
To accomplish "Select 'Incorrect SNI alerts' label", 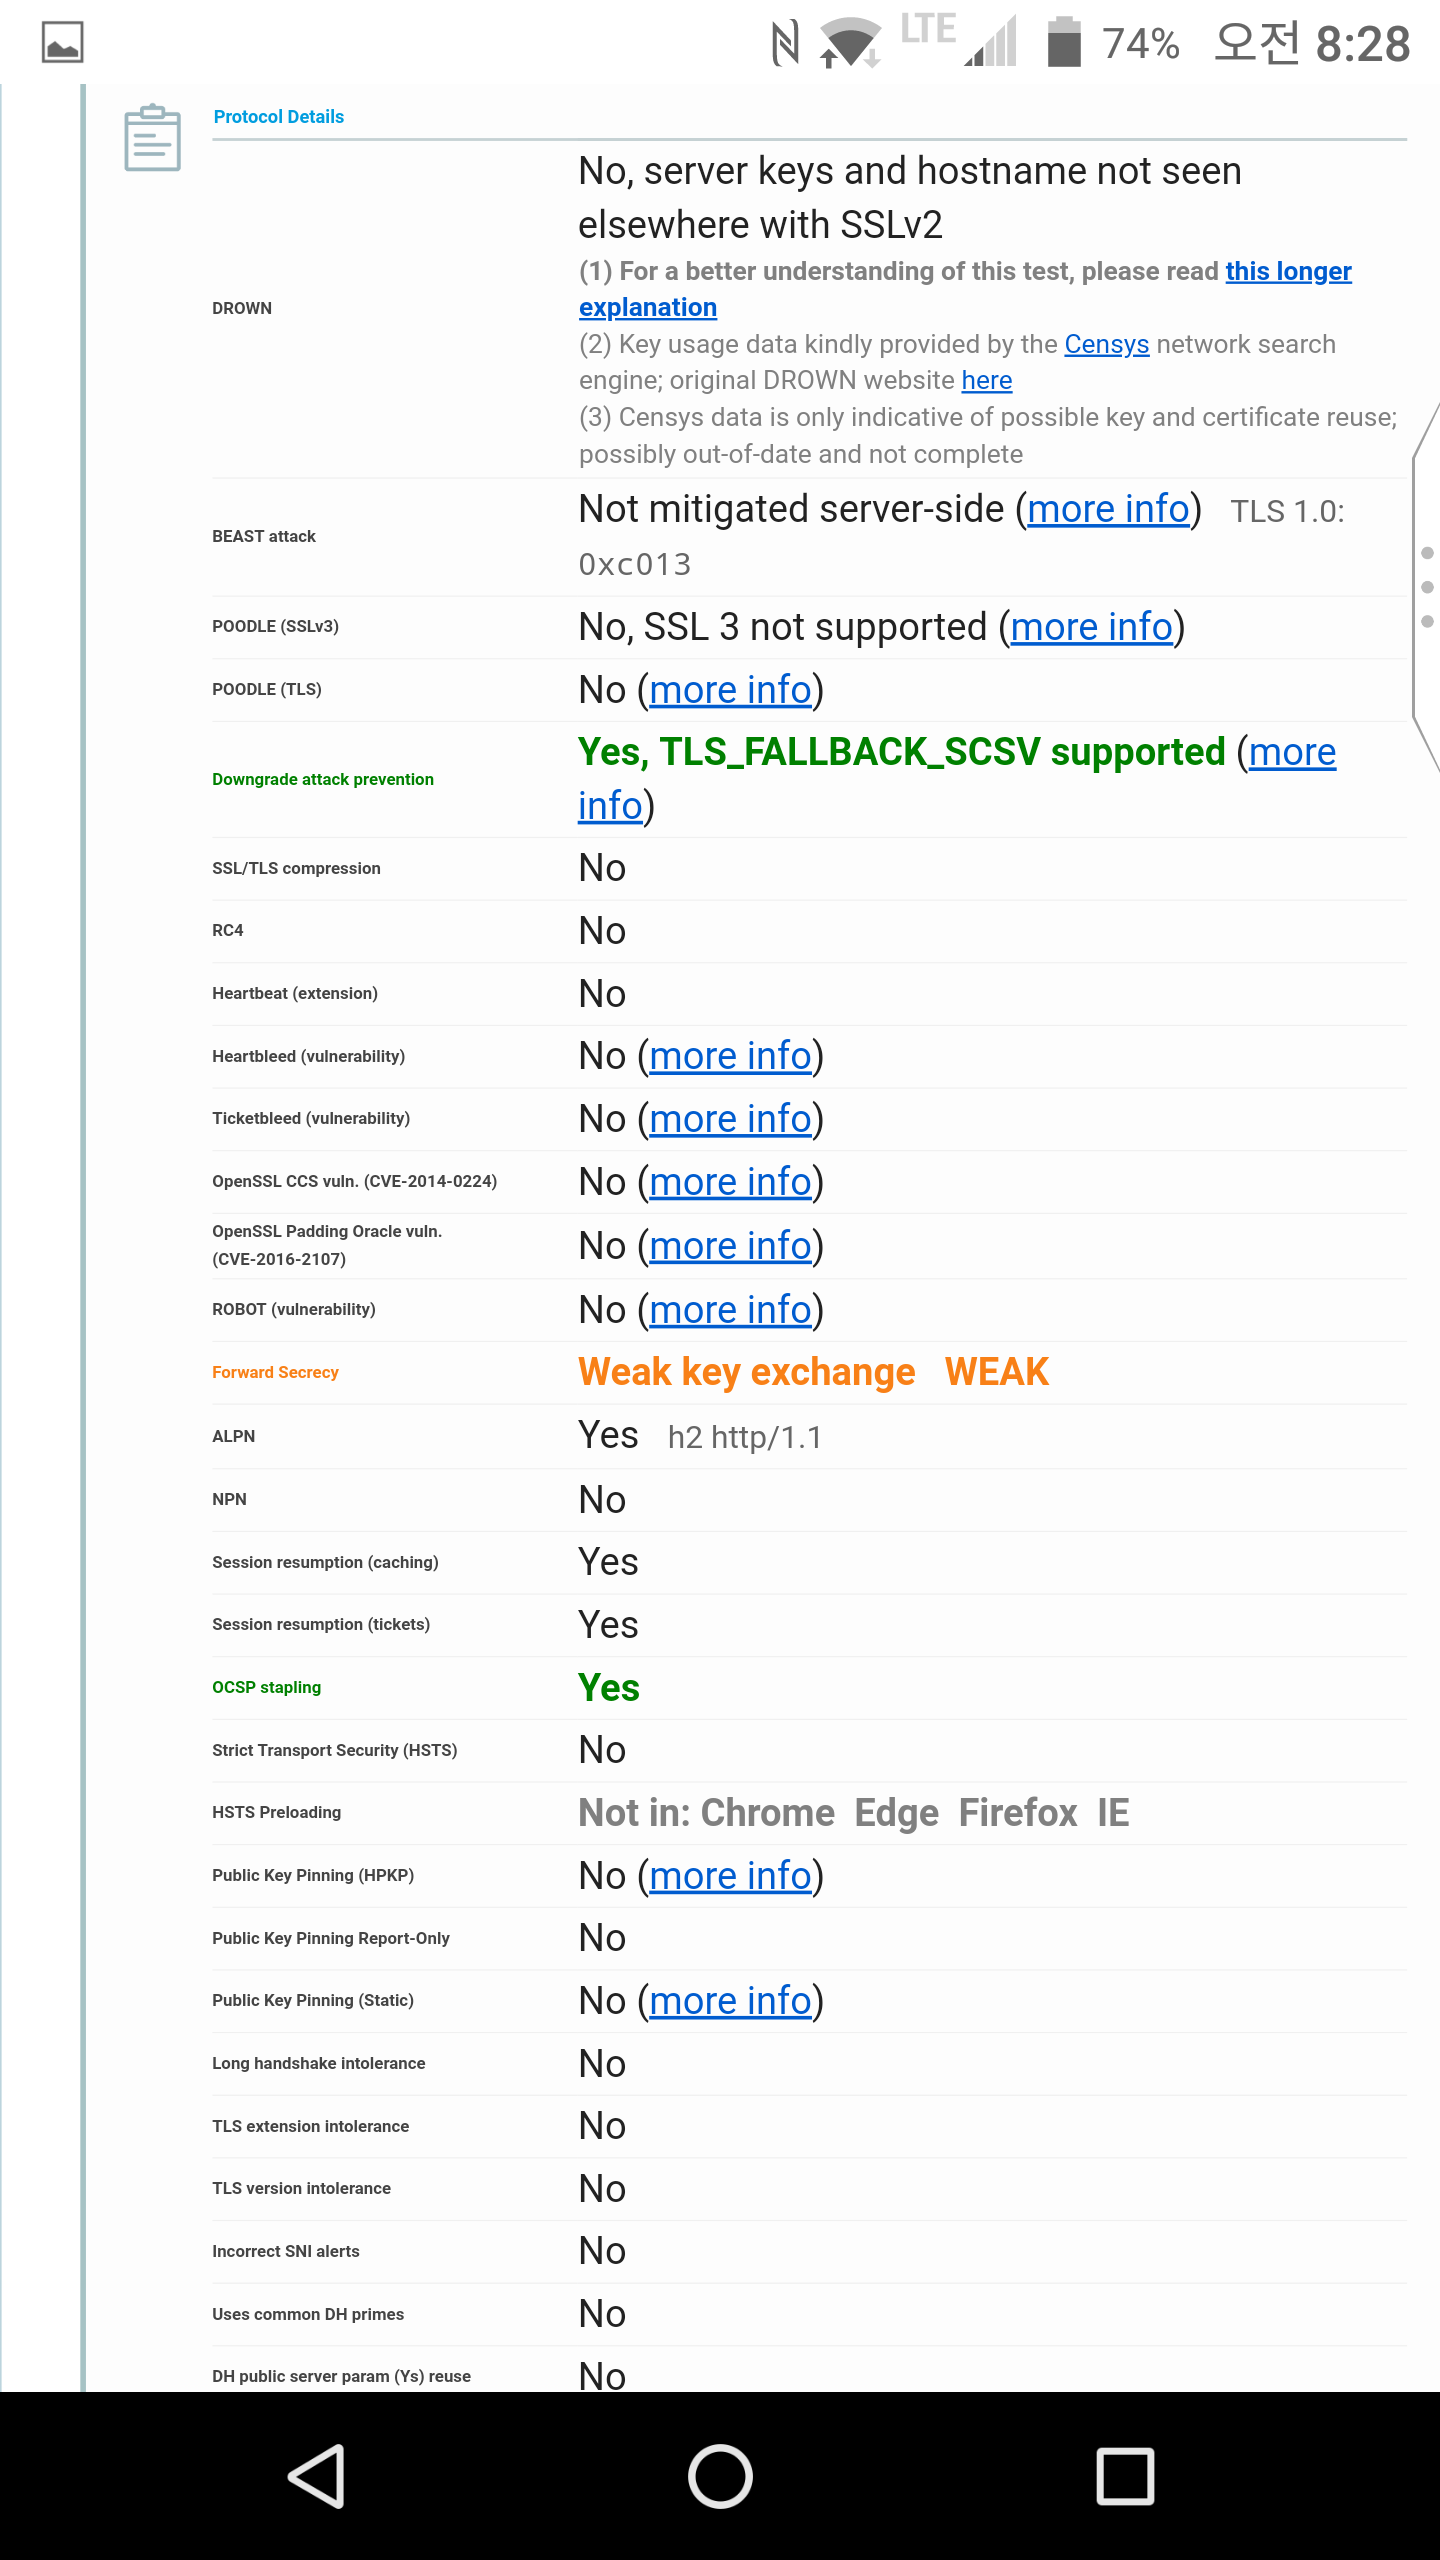I will 286,2251.
